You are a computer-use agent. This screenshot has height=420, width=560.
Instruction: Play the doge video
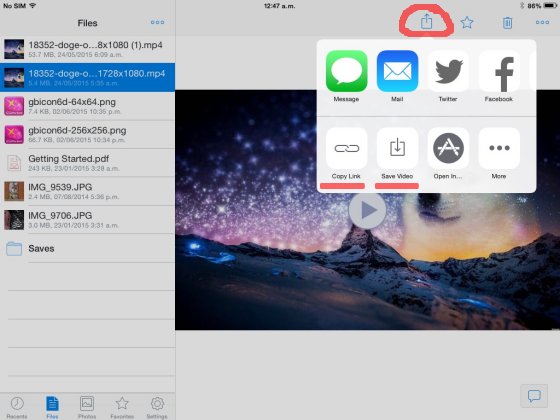pos(367,210)
